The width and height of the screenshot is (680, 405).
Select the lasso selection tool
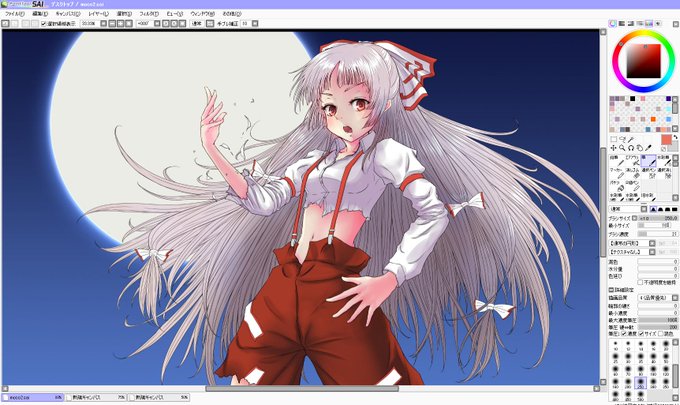point(622,139)
